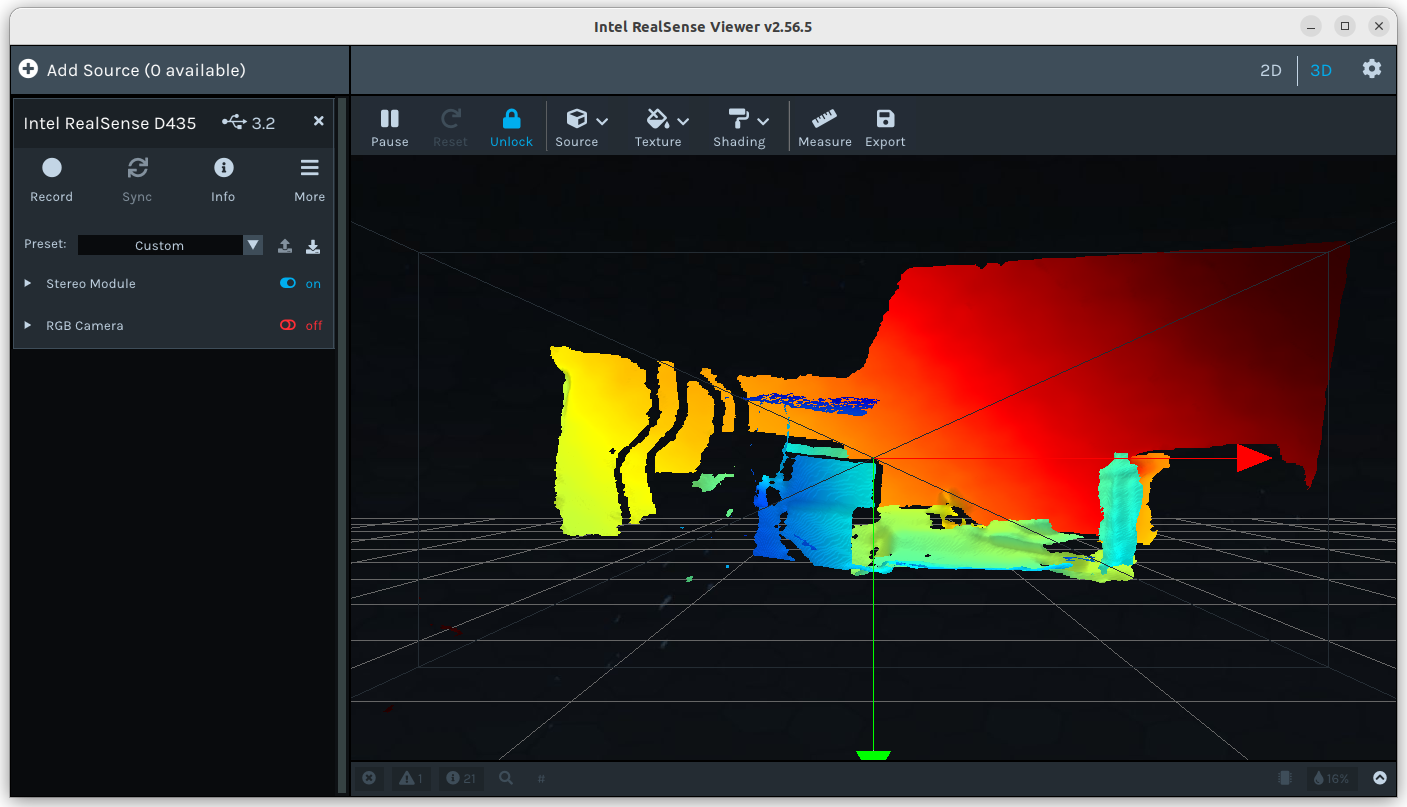Click the red X-axis arrow in viewport
The image size is (1407, 807).
pos(1254,458)
